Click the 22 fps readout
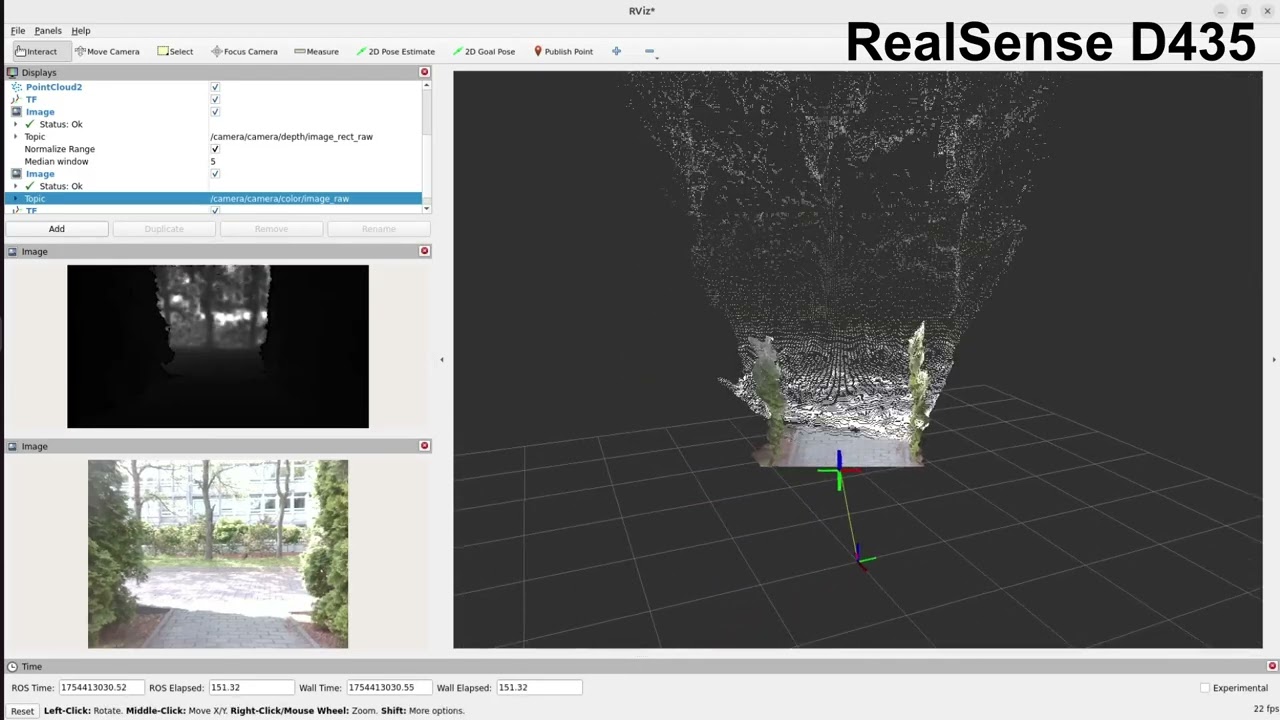The image size is (1280, 720). [1265, 709]
